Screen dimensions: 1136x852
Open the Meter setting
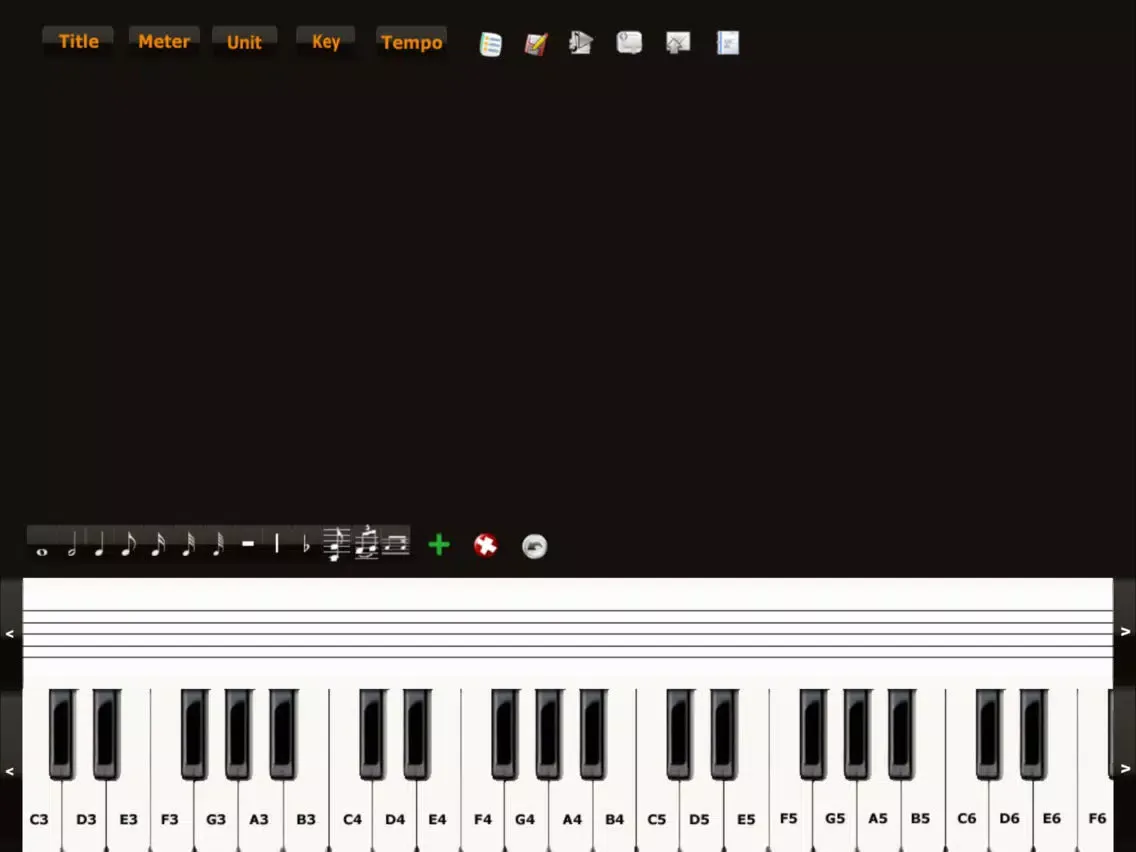click(164, 41)
